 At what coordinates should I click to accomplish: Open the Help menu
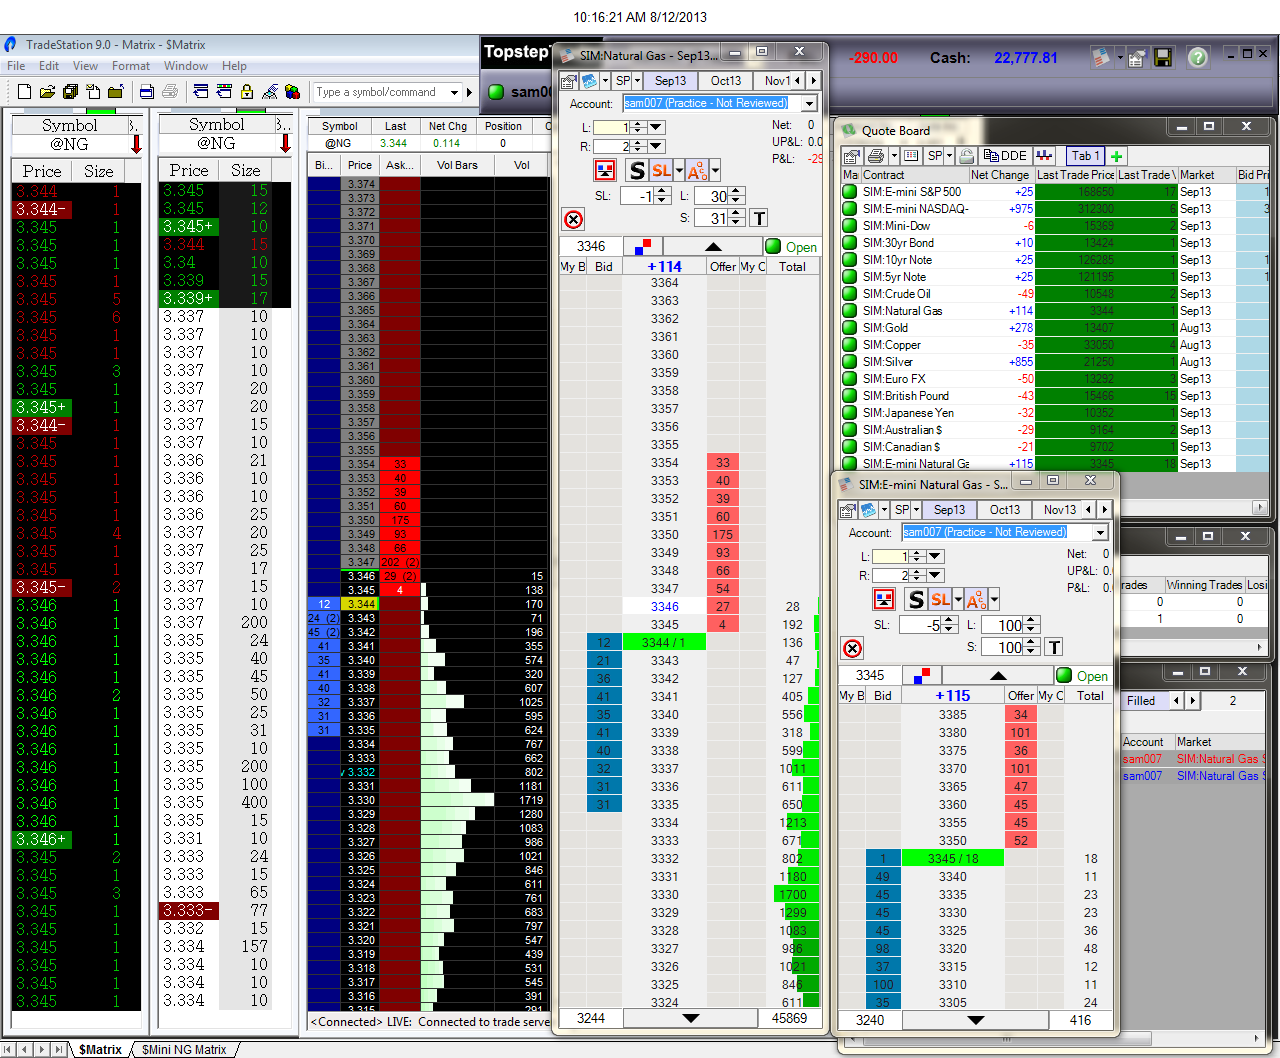[x=234, y=66]
